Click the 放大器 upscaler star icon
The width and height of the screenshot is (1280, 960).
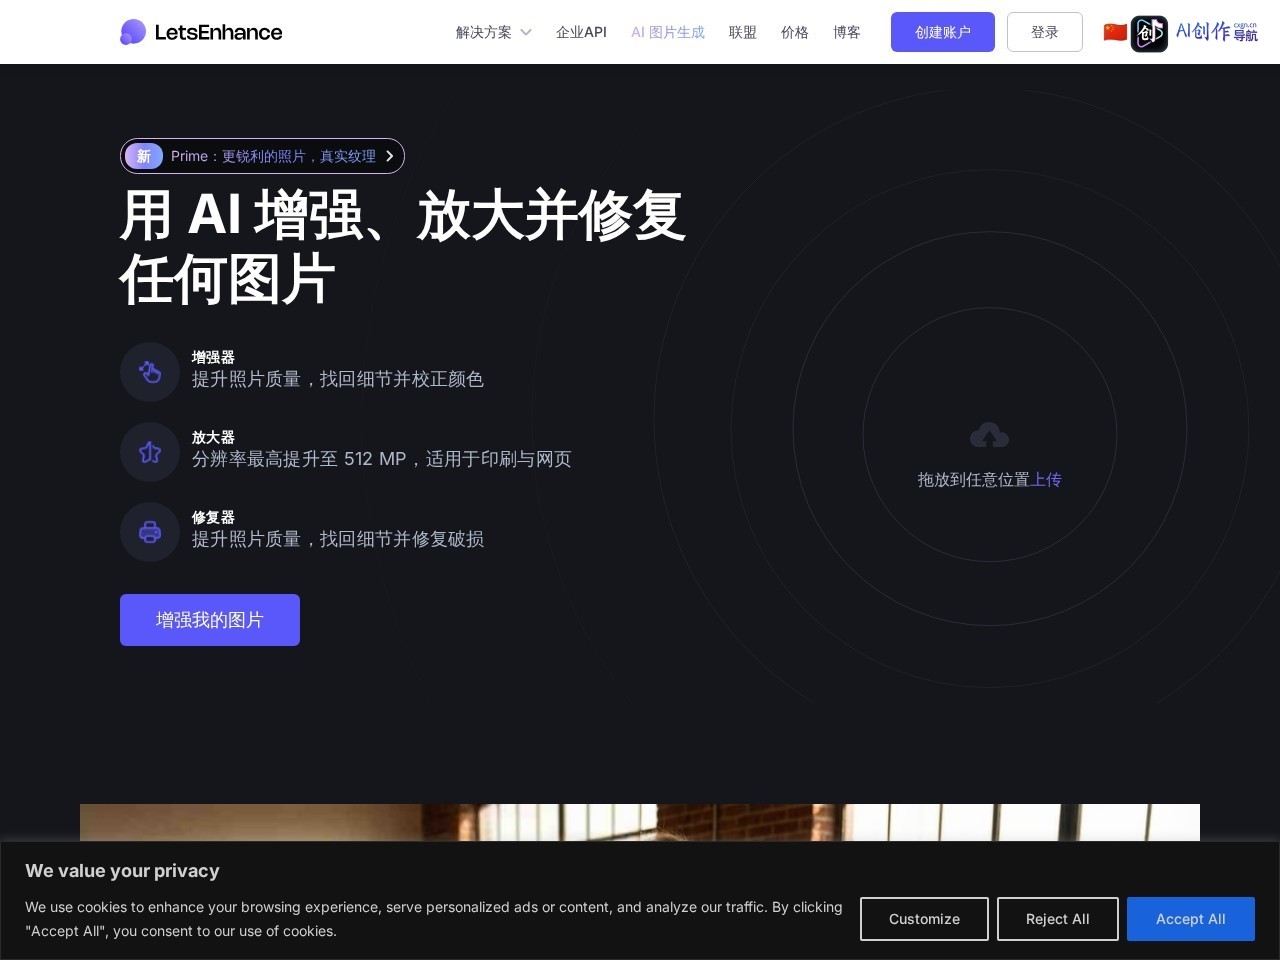click(x=150, y=452)
